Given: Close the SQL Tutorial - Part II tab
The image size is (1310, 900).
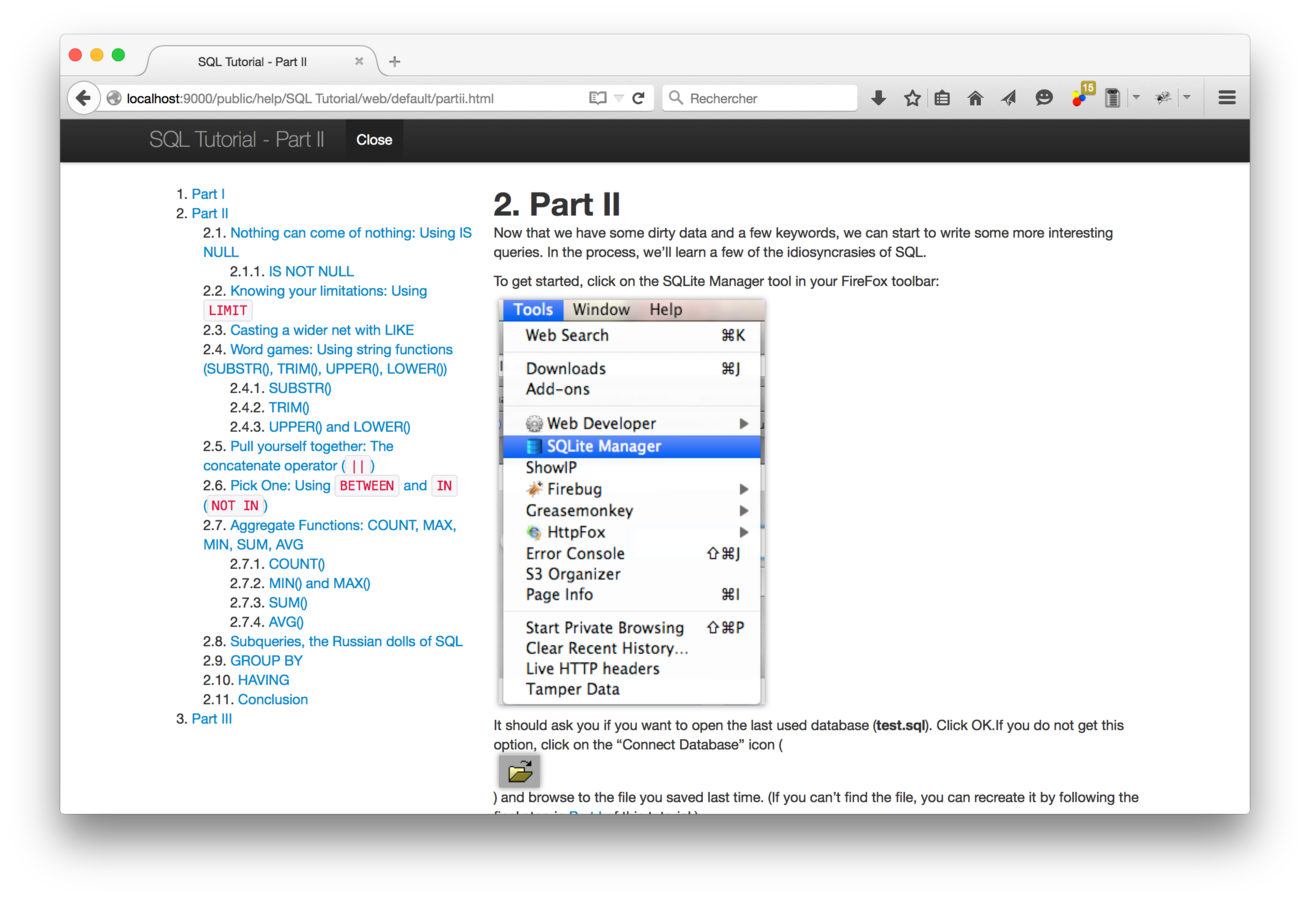Looking at the screenshot, I should (x=359, y=61).
